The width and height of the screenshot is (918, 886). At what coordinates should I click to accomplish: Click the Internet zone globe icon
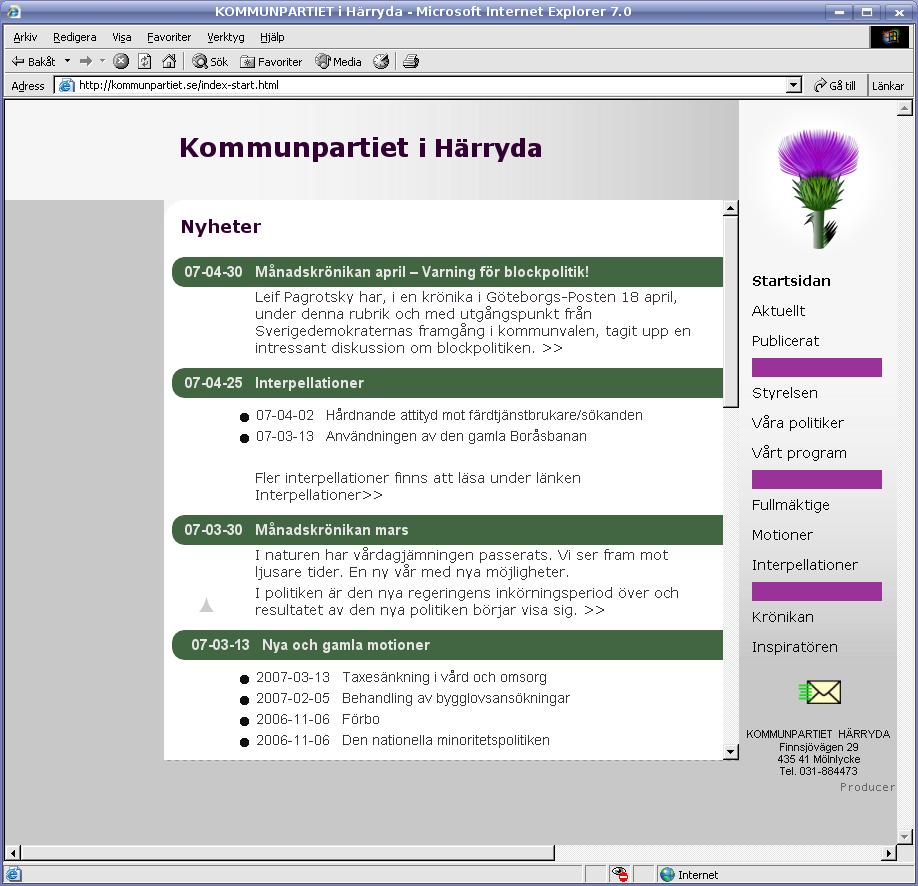point(667,874)
